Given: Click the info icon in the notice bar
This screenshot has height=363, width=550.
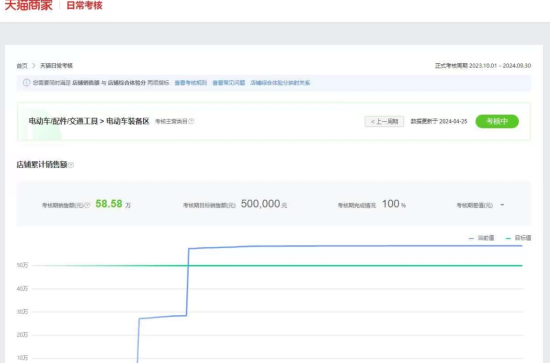Looking at the screenshot, I should point(26,83).
